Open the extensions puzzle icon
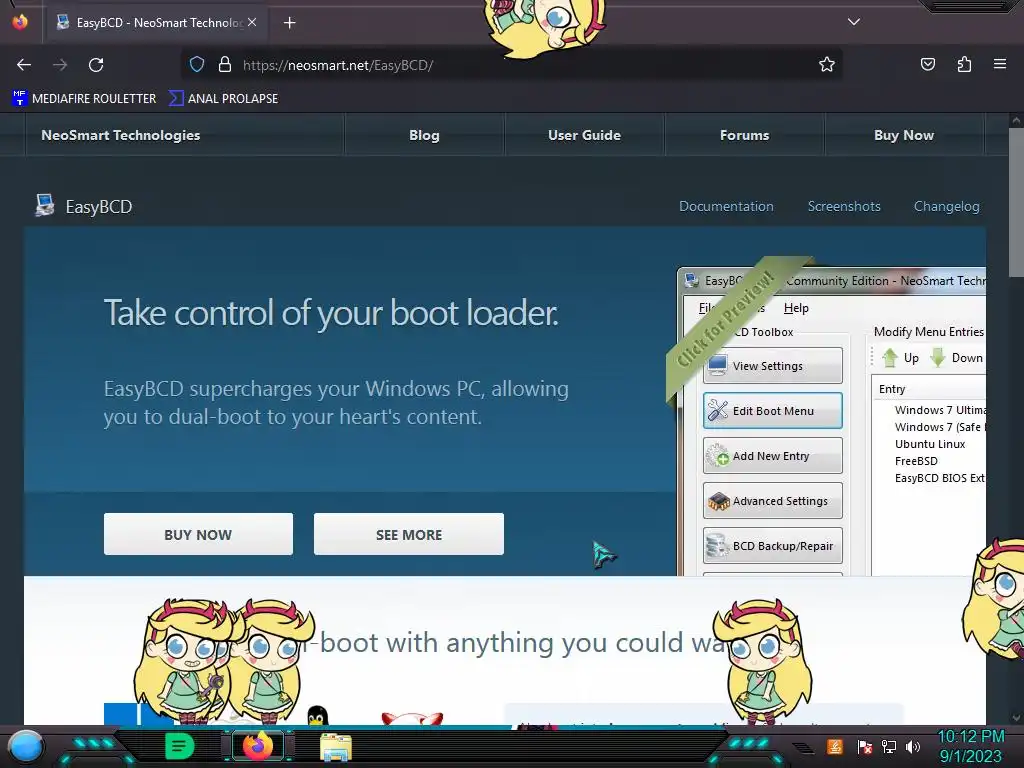This screenshot has height=768, width=1024. [x=964, y=64]
